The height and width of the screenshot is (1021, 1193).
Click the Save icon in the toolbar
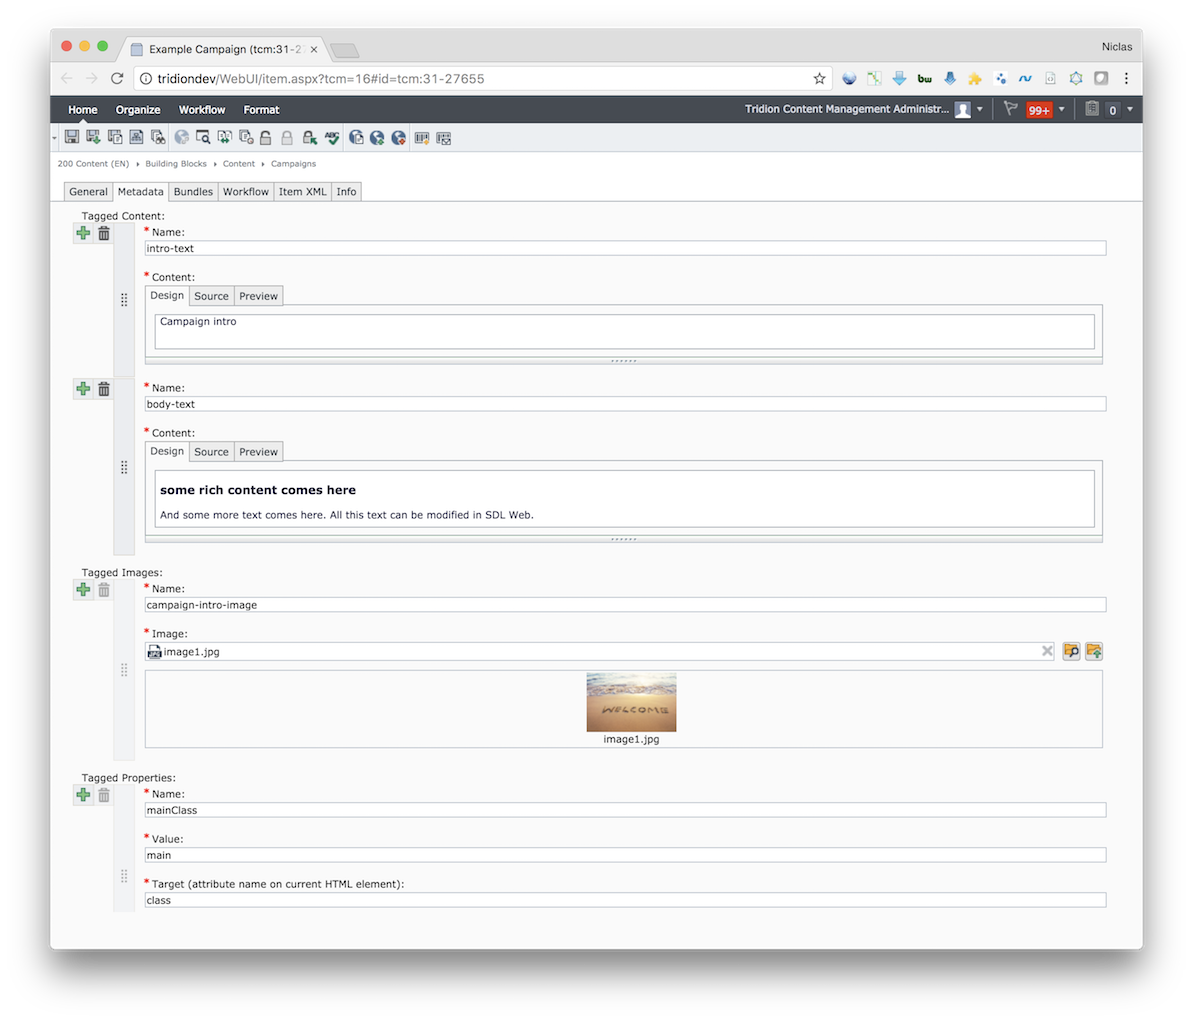(x=72, y=138)
